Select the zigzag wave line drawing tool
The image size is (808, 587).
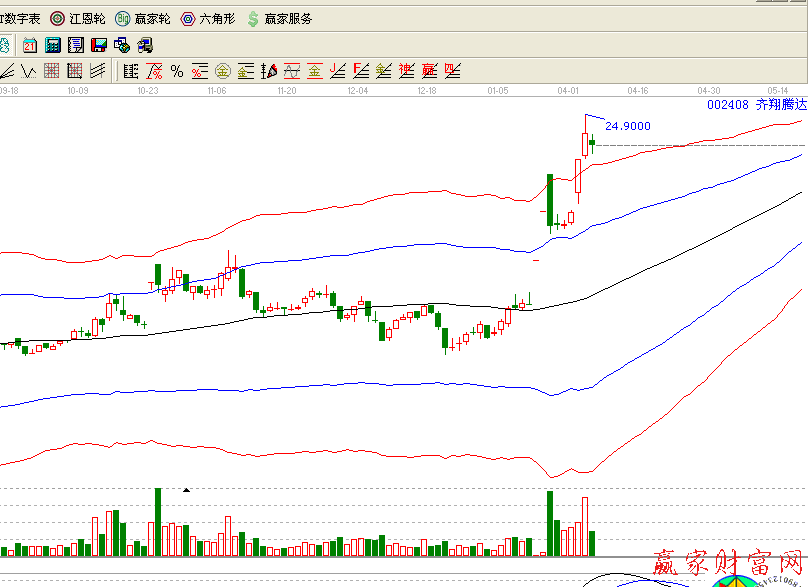pos(29,71)
